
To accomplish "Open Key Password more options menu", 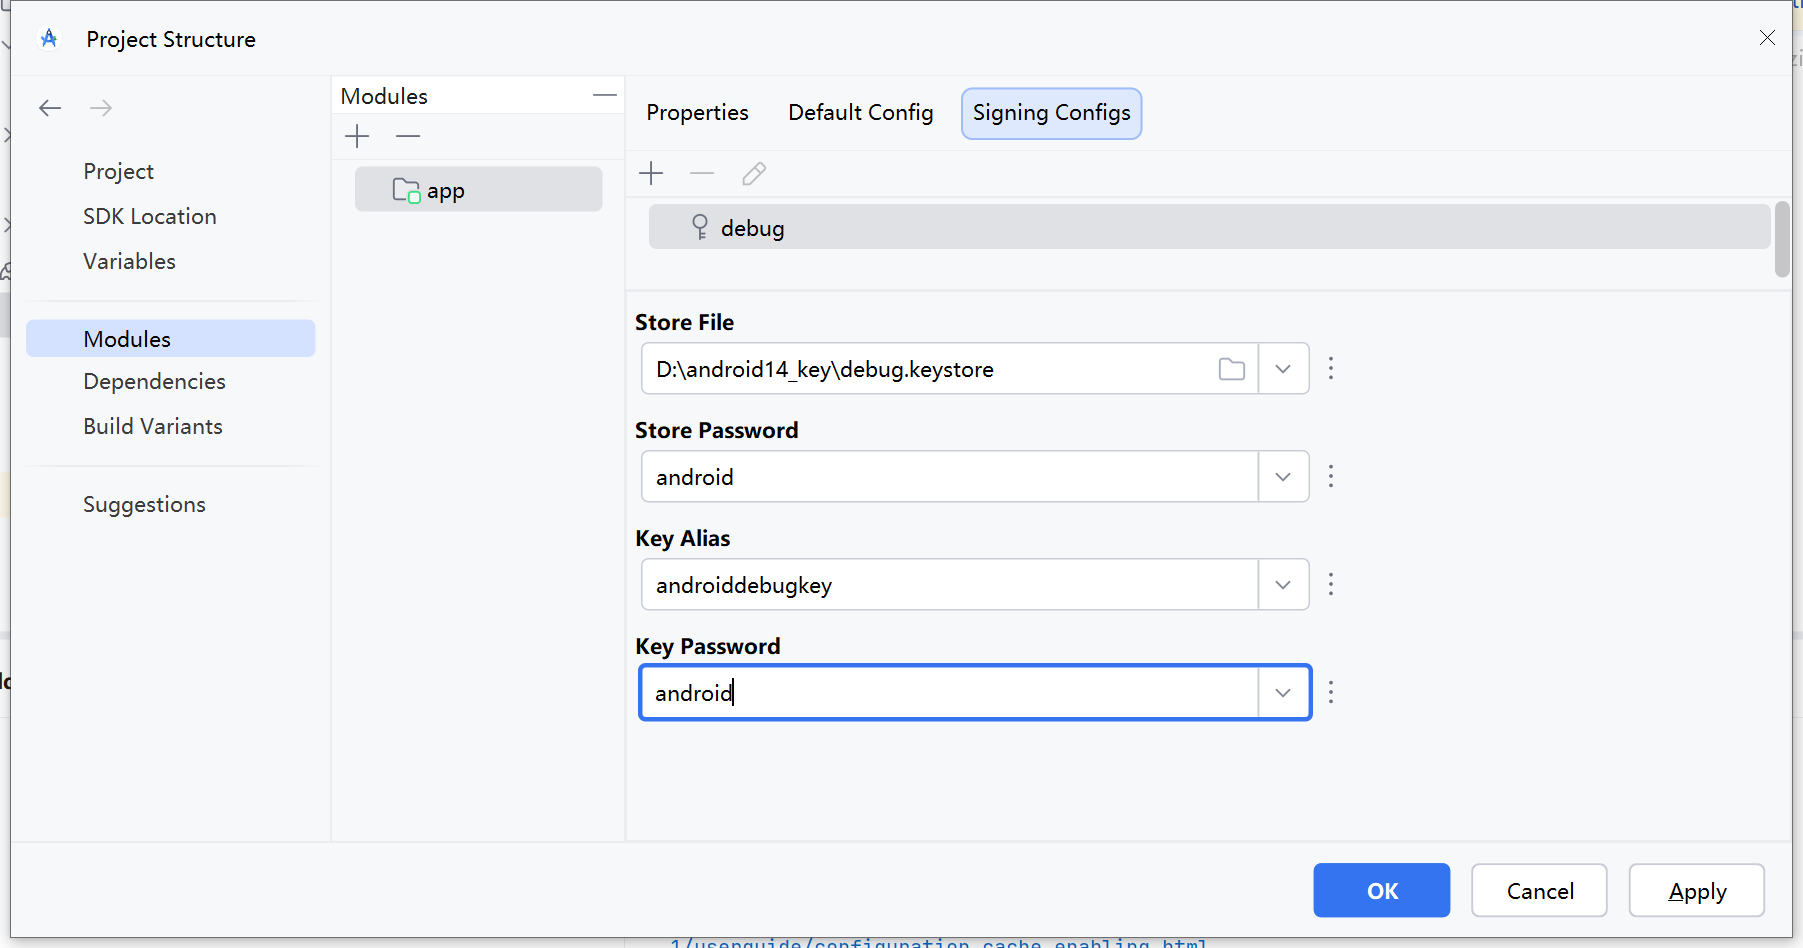I will click(1331, 692).
